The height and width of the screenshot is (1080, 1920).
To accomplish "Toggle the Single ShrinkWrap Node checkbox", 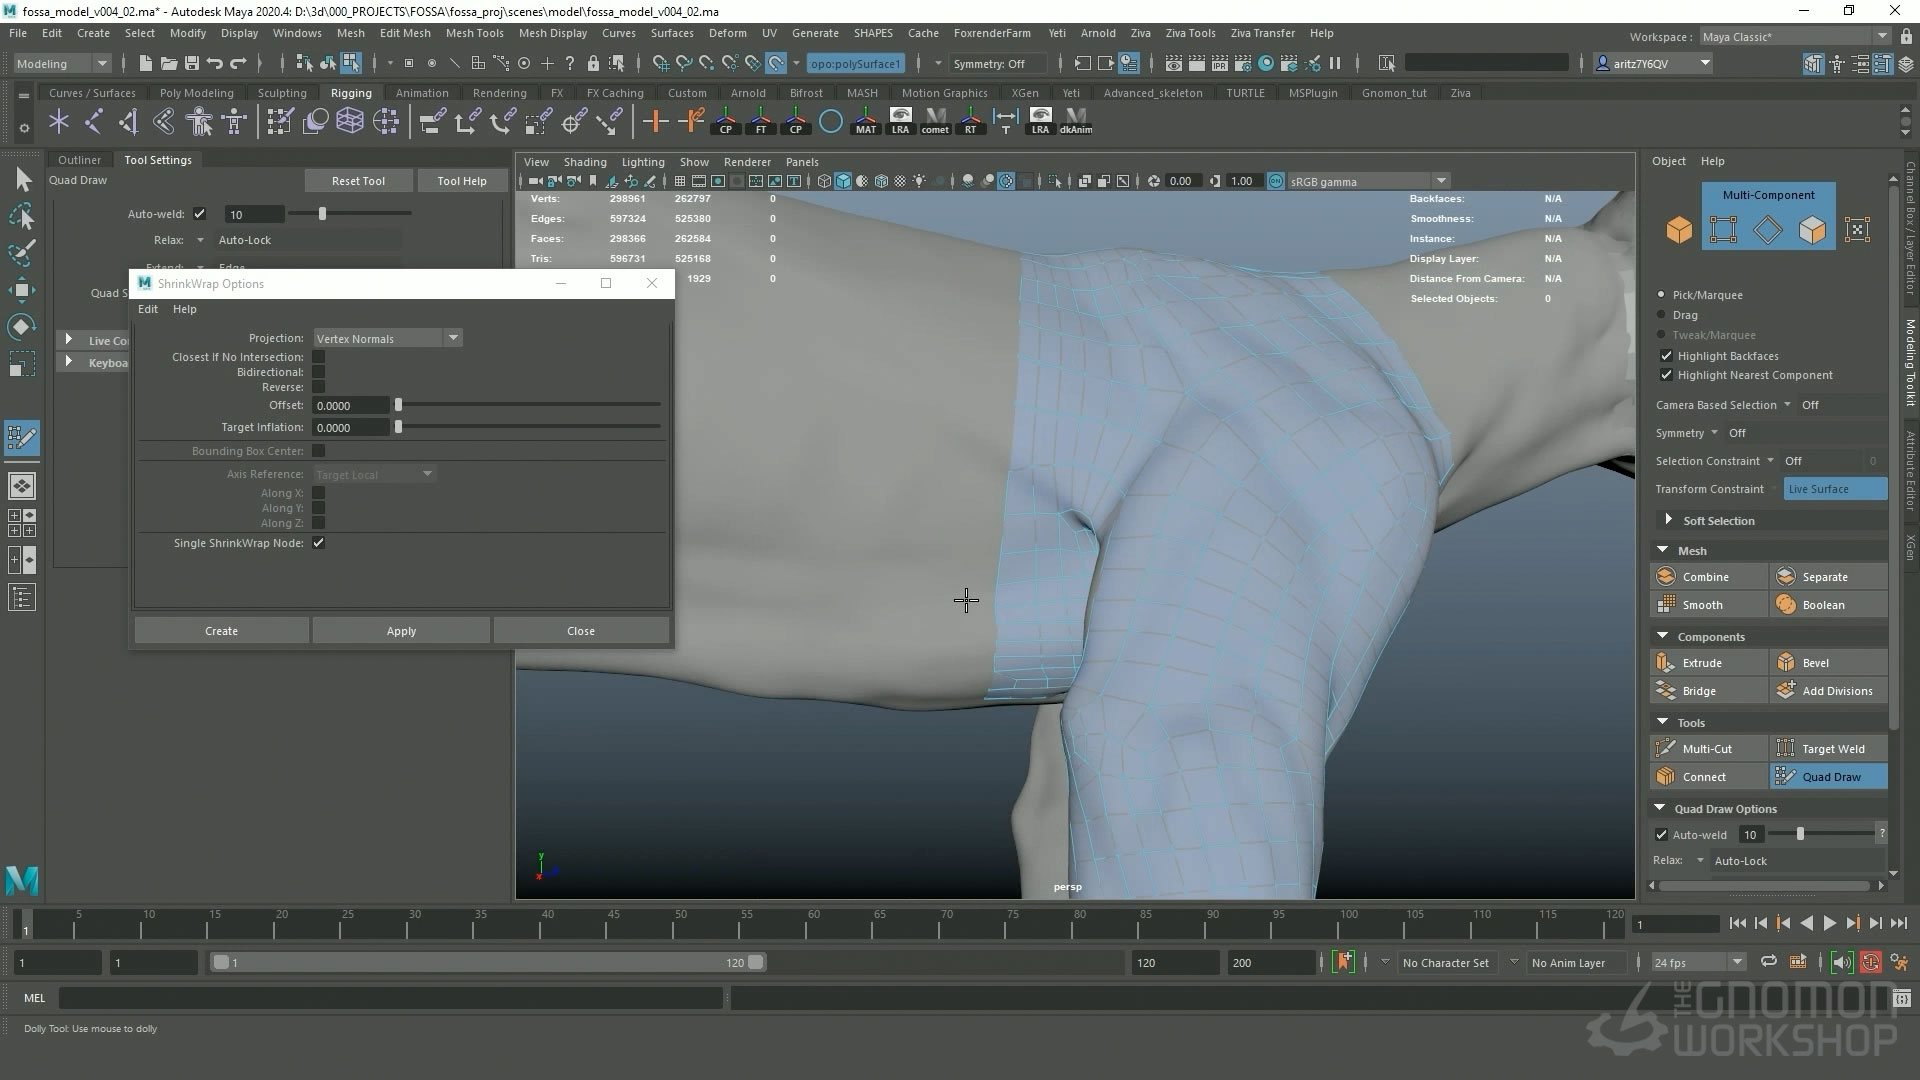I will coord(318,543).
